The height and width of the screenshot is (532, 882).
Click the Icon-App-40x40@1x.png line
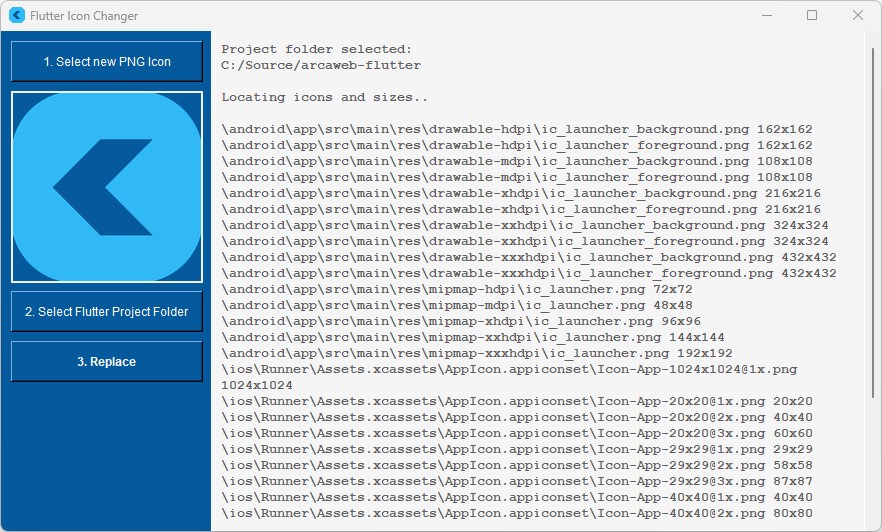click(517, 498)
